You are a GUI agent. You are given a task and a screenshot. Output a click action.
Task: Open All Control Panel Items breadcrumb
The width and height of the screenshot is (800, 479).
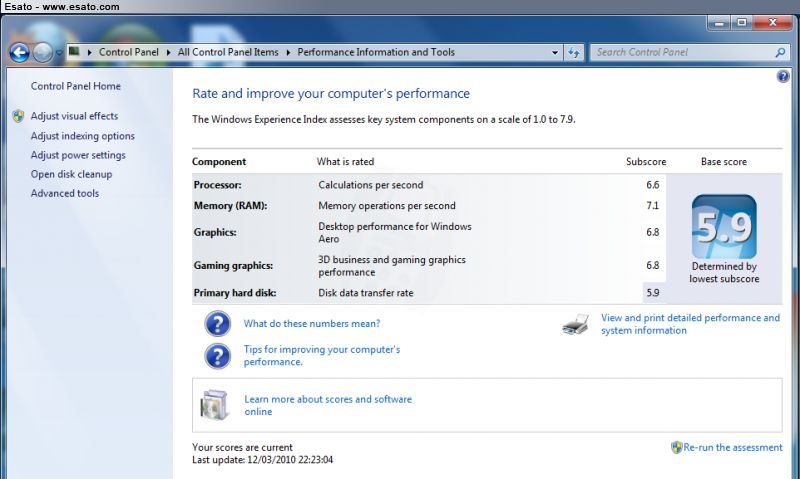click(x=228, y=52)
